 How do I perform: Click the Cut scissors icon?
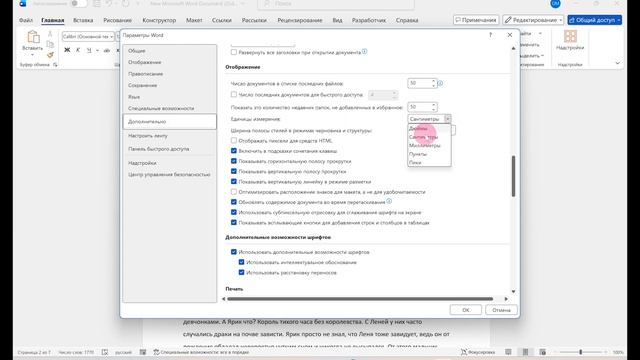coord(50,34)
